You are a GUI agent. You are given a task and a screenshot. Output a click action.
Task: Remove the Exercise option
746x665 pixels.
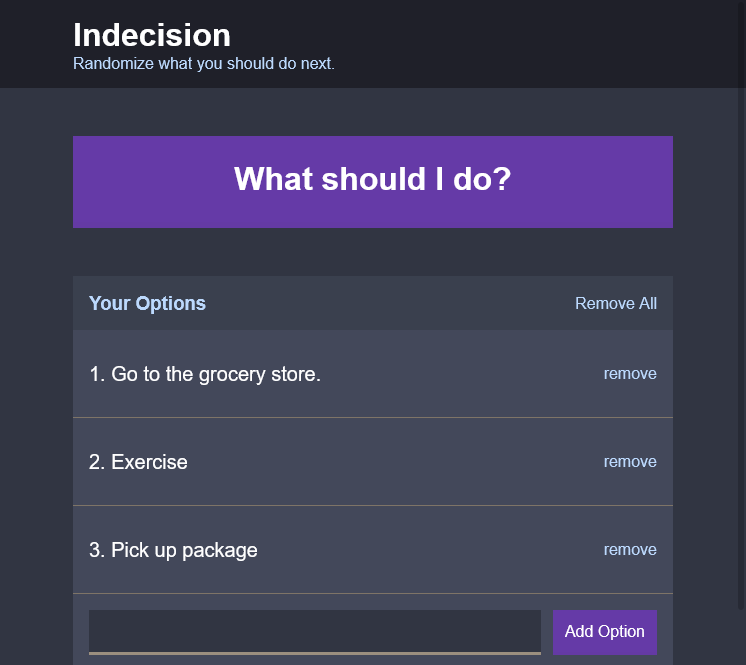(x=630, y=461)
